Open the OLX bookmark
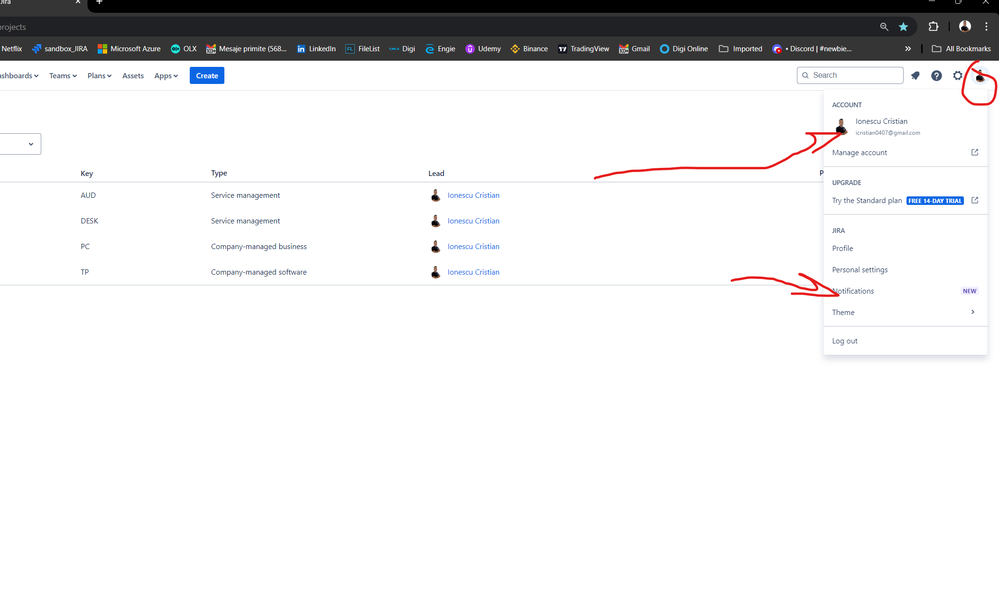This screenshot has height=592, width=999. coord(183,48)
